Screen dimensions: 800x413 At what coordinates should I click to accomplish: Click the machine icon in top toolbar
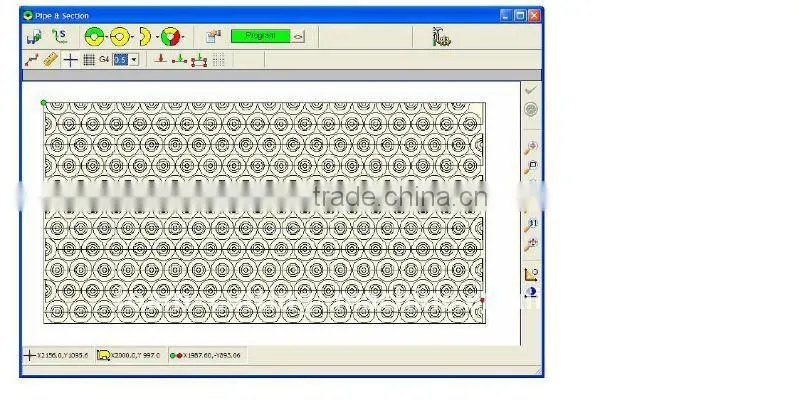[441, 37]
